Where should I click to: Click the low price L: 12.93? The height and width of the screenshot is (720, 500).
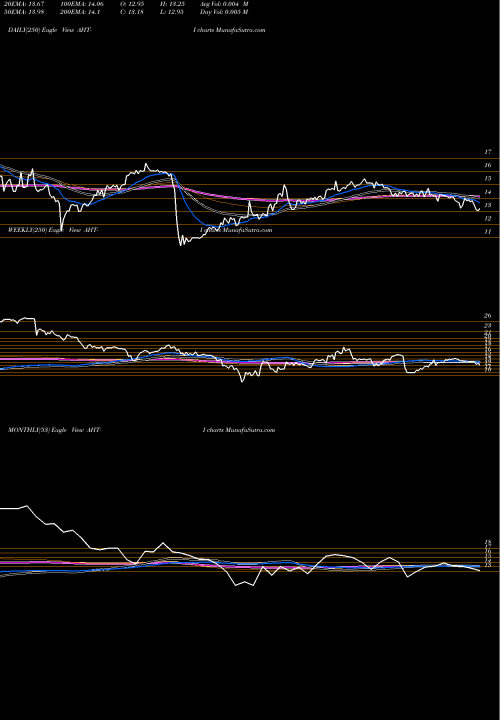pyautogui.click(x=172, y=11)
